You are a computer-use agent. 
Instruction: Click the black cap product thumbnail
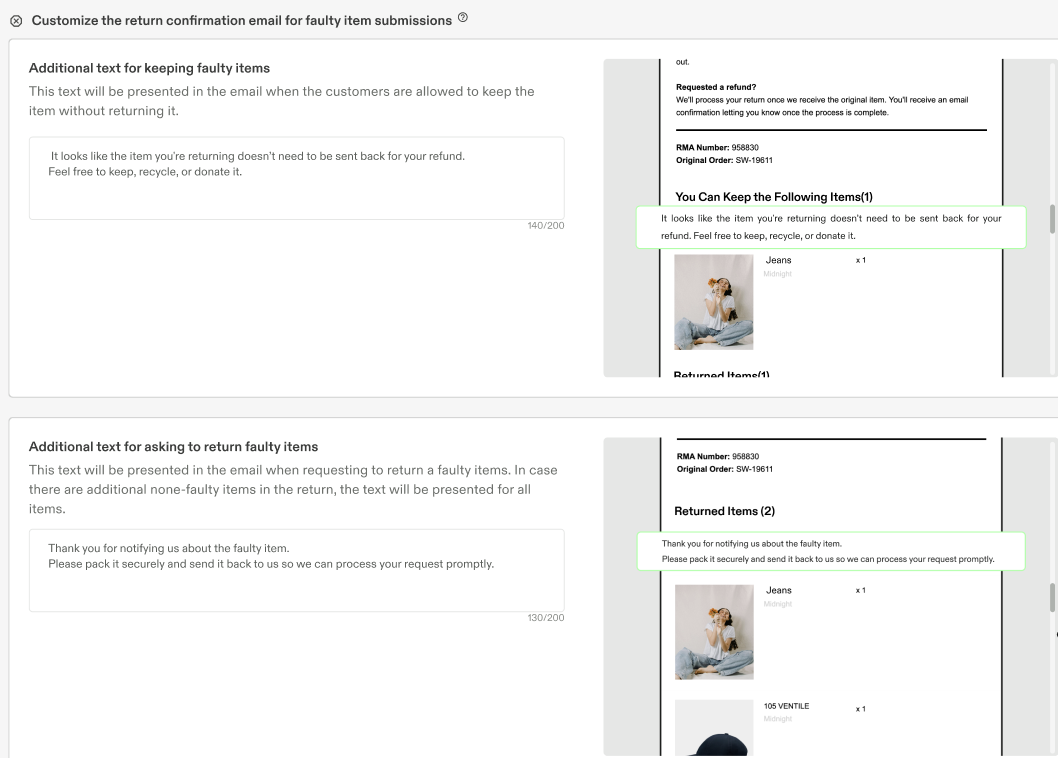714,728
